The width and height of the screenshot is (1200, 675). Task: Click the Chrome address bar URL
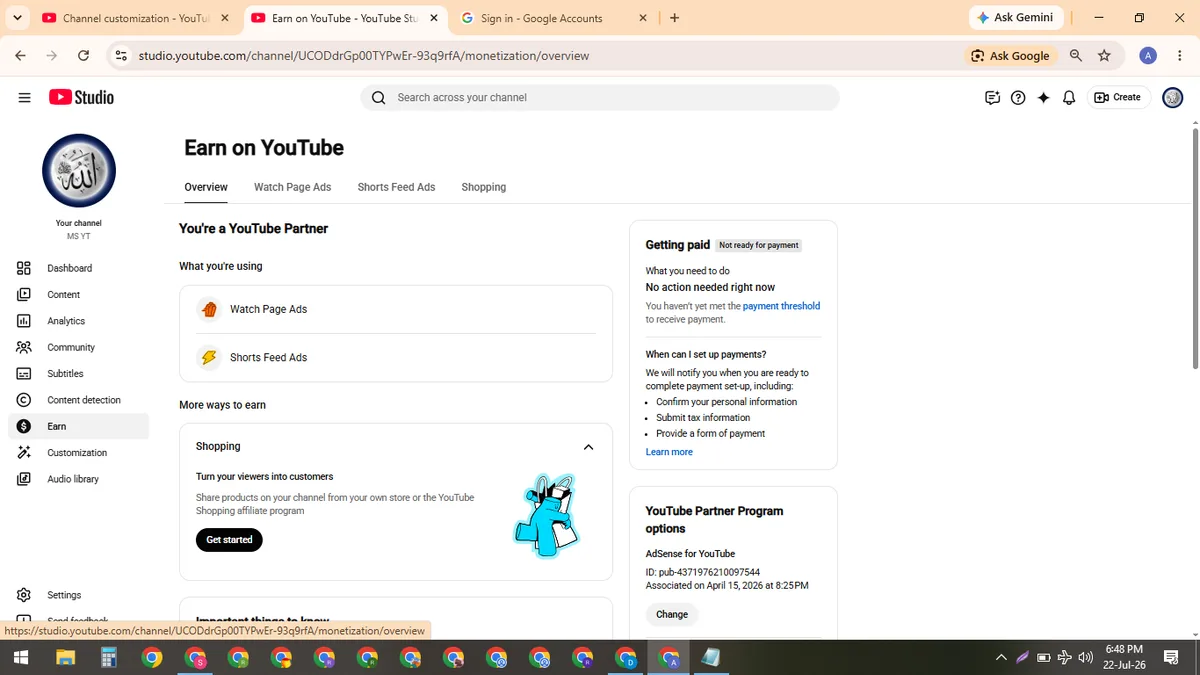[364, 56]
